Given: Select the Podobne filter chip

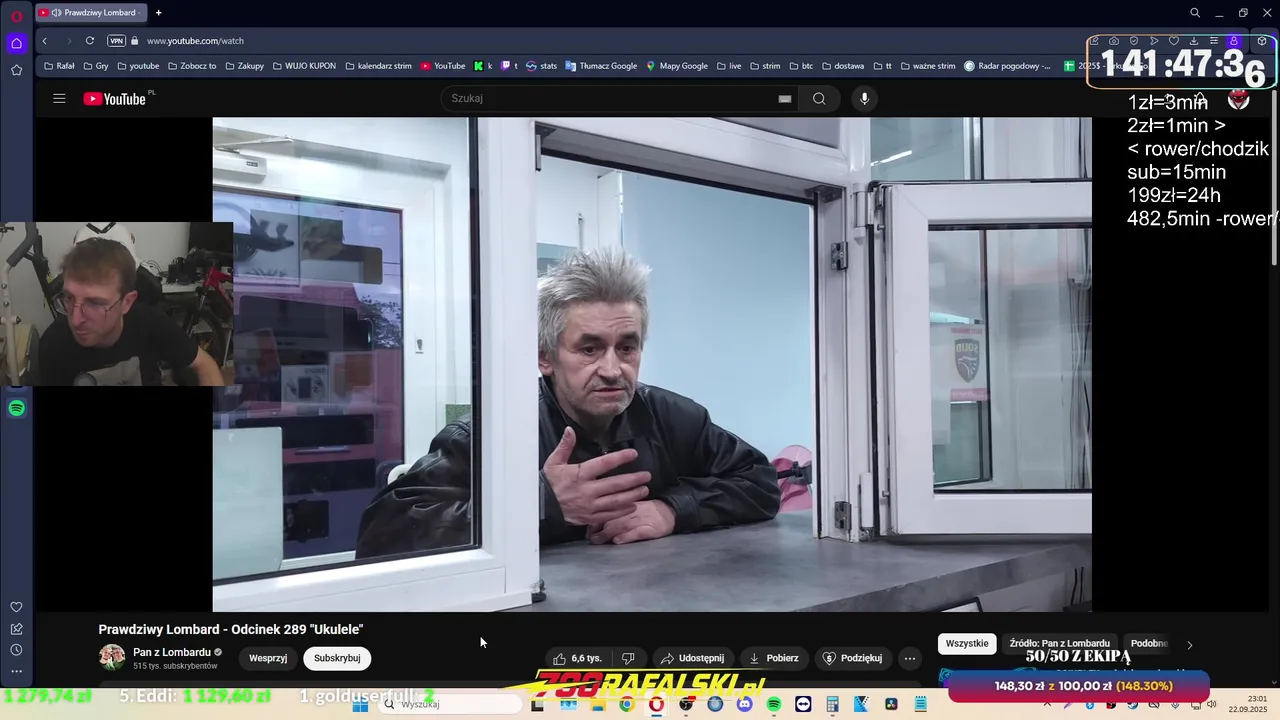Looking at the screenshot, I should tap(1149, 643).
